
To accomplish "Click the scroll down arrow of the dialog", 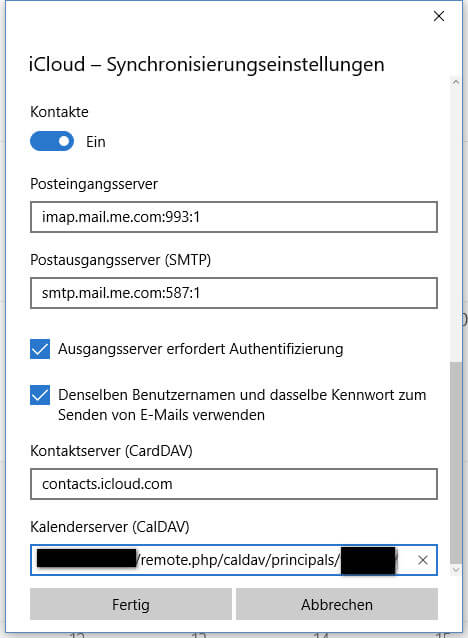I will pos(456,569).
